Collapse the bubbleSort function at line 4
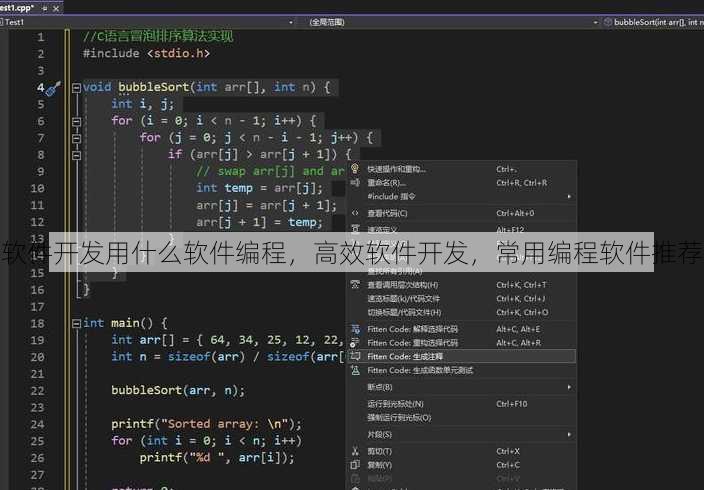704x490 pixels. click(76, 88)
